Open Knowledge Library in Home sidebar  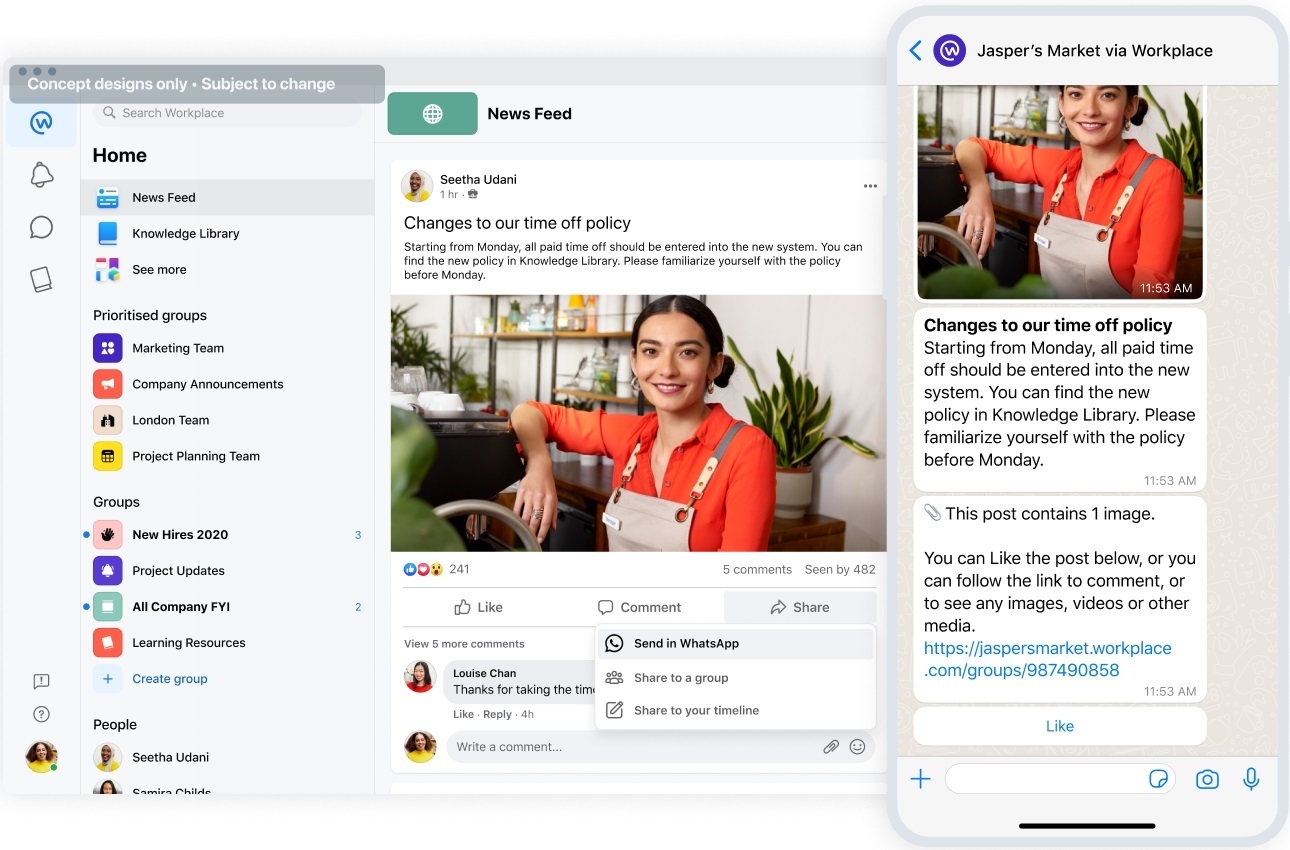(227, 234)
